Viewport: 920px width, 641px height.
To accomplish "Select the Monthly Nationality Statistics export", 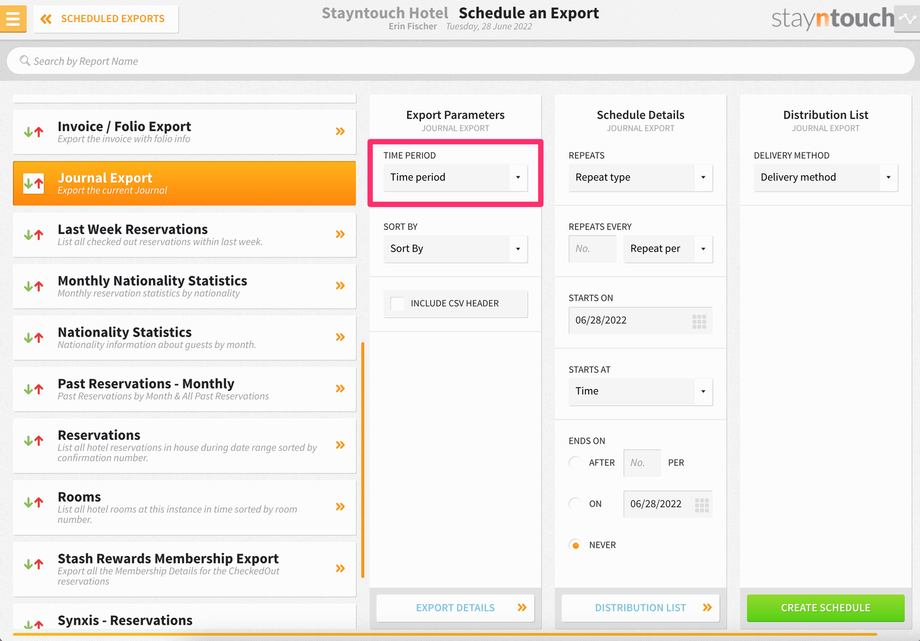I will (x=184, y=286).
